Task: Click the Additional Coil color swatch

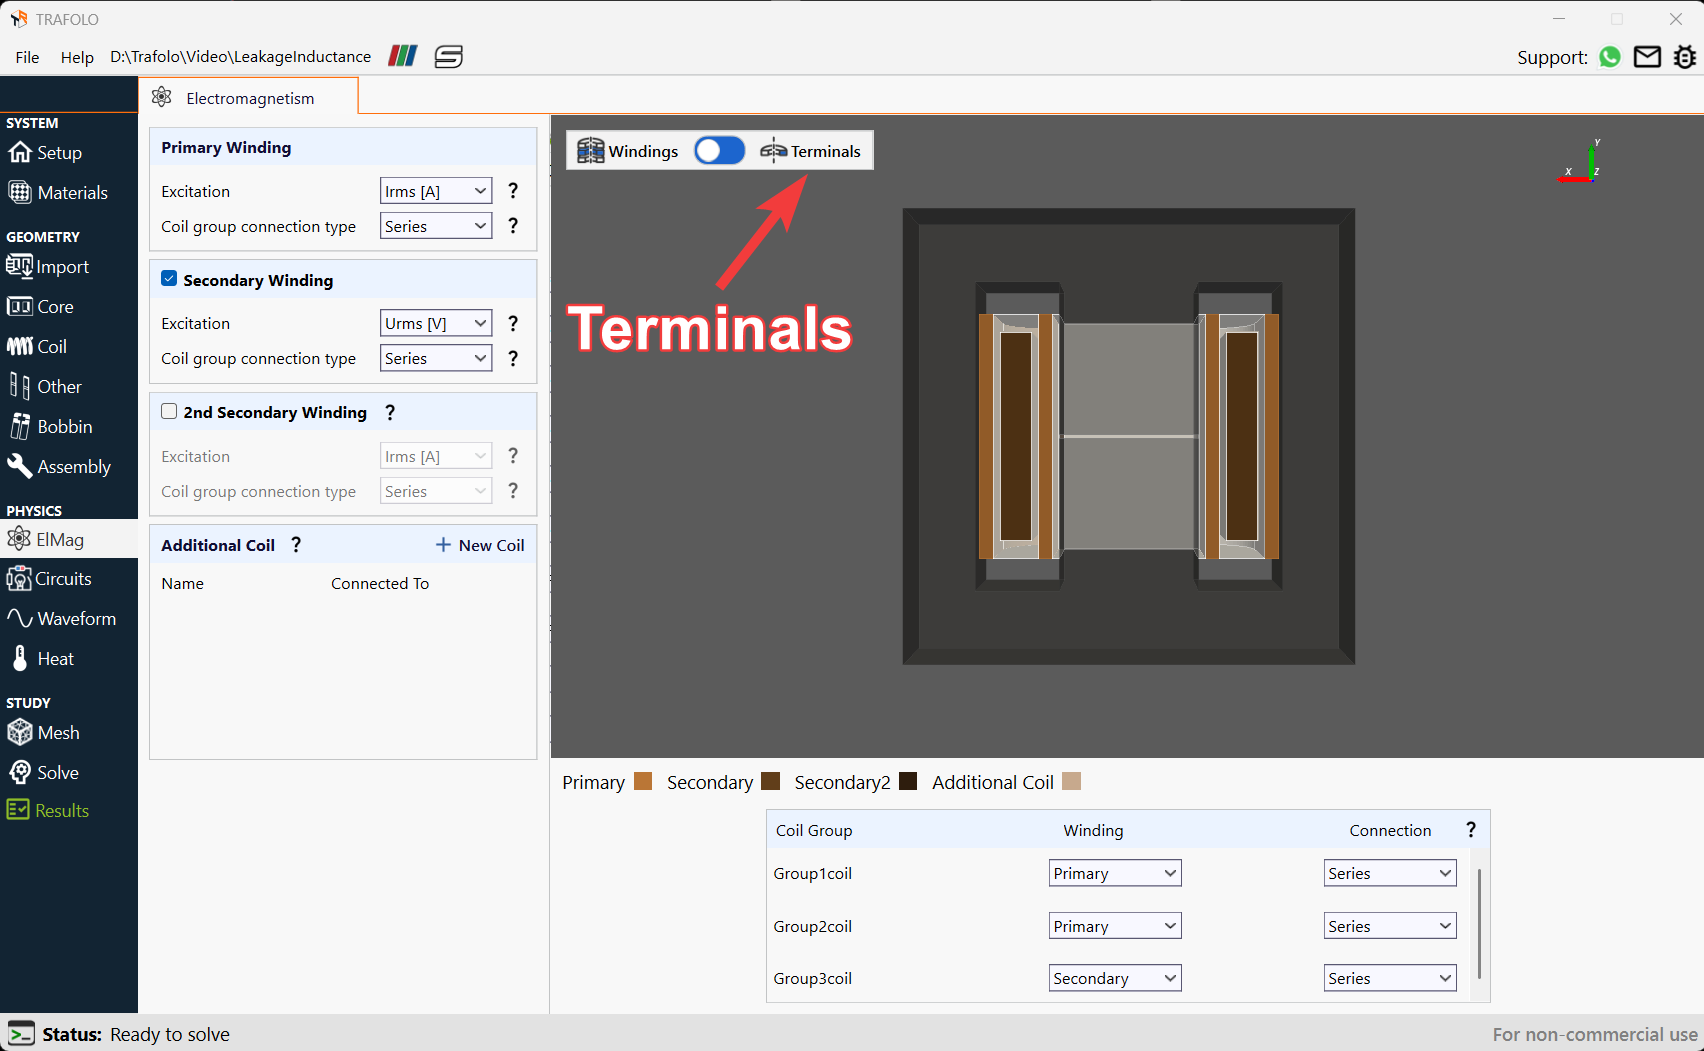Action: tap(1071, 781)
